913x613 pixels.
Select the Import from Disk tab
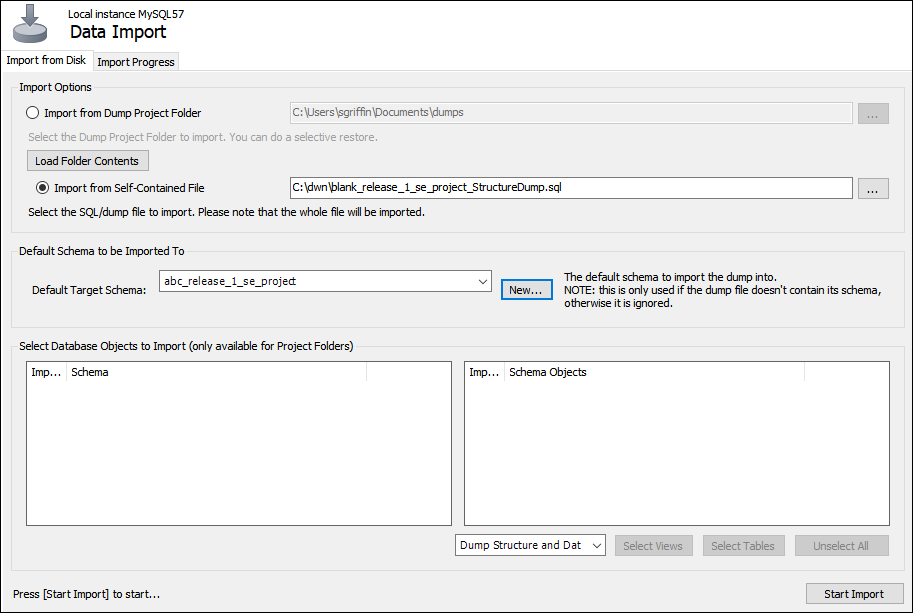pos(46,61)
